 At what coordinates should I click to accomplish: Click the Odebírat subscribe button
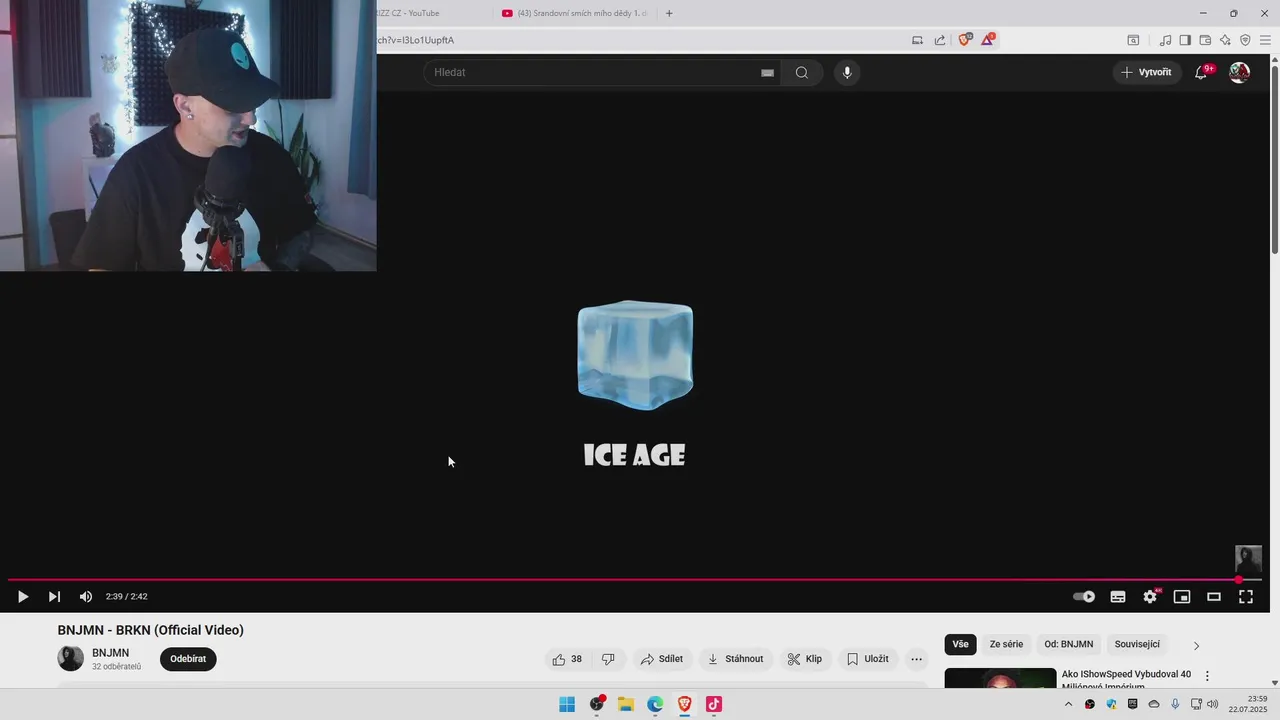188,659
